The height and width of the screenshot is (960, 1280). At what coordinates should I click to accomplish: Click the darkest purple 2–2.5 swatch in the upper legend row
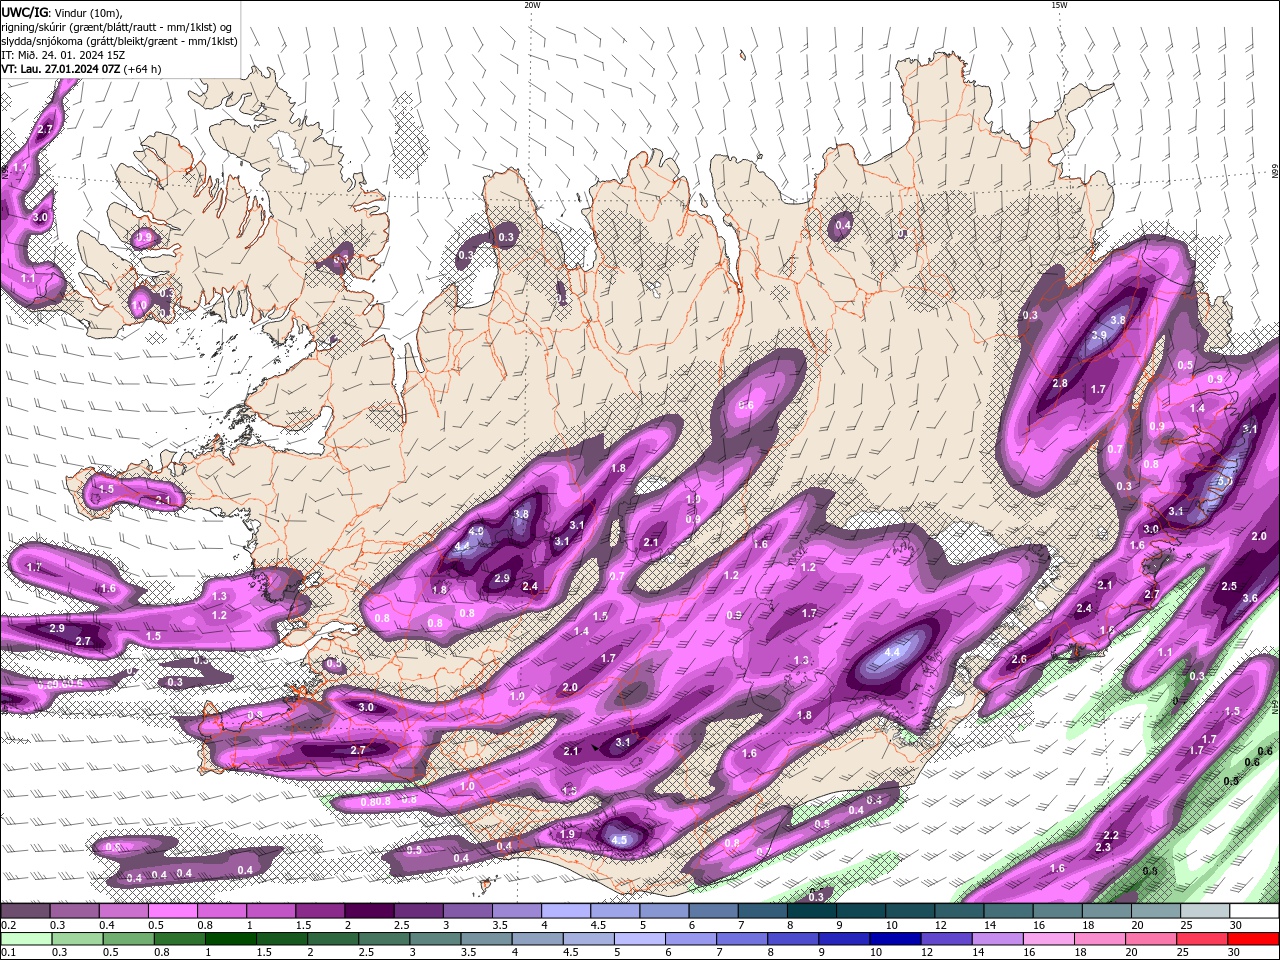[369, 911]
